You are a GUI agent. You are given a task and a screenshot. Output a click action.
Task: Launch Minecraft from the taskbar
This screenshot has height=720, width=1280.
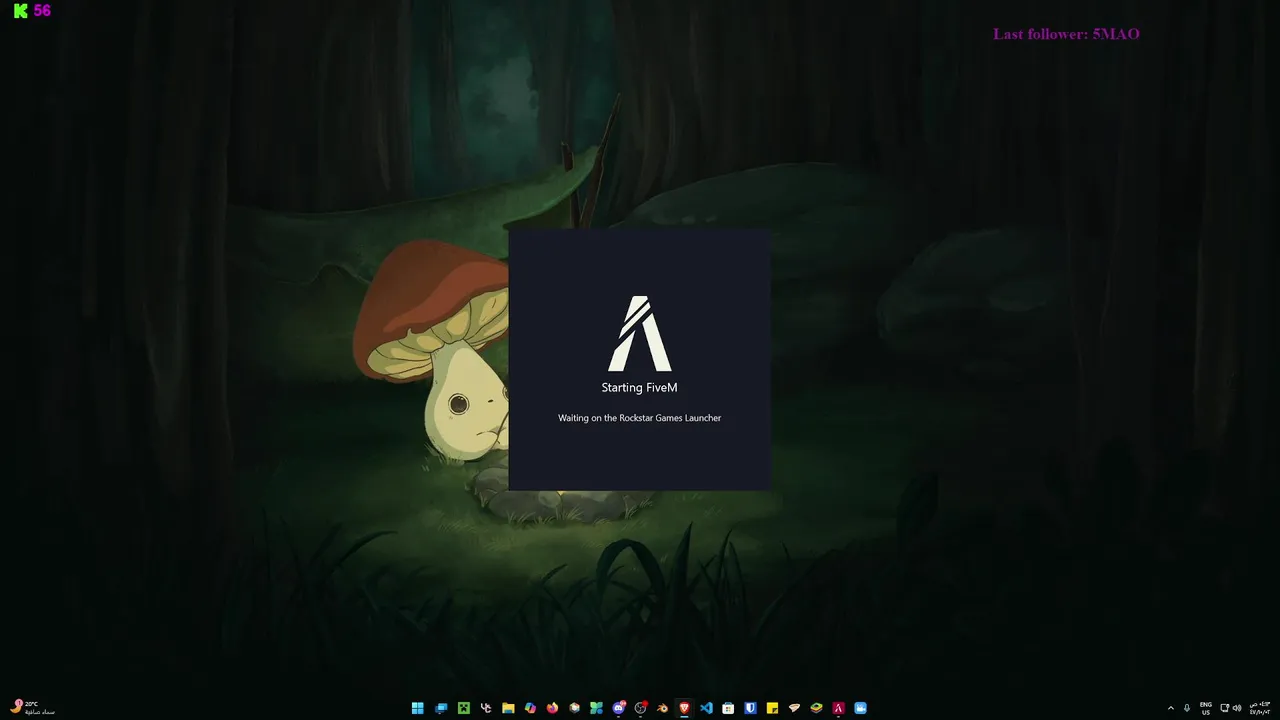pyautogui.click(x=464, y=708)
